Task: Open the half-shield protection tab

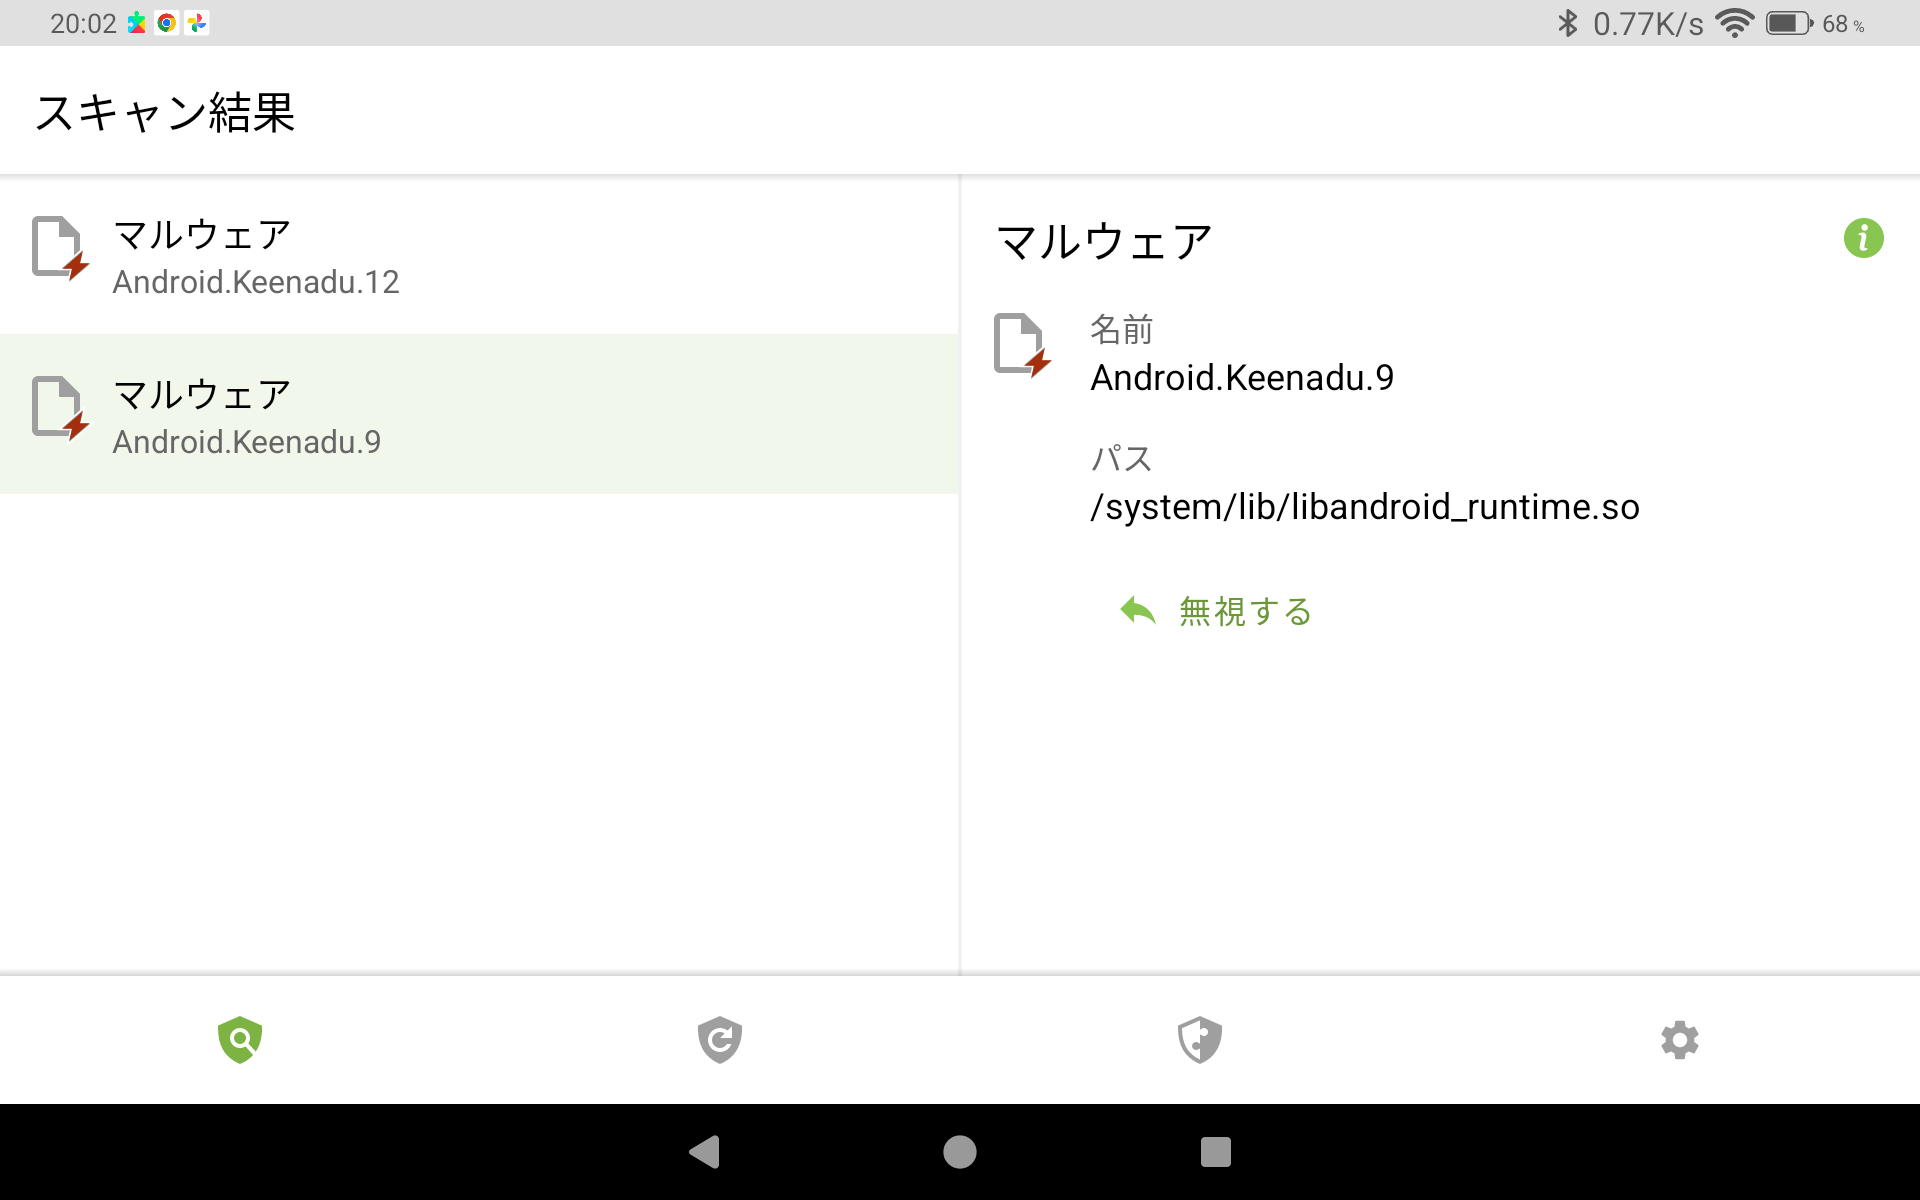Action: (x=1200, y=1040)
